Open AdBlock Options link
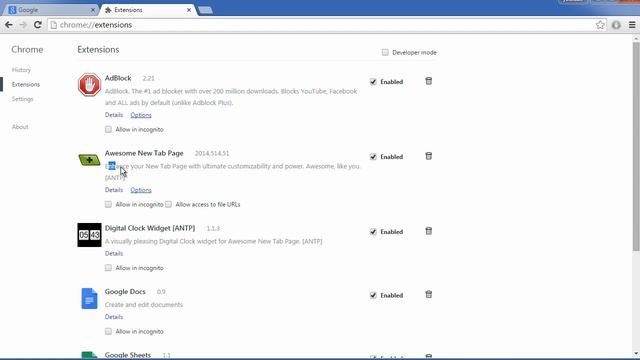The image size is (640, 360). point(141,115)
